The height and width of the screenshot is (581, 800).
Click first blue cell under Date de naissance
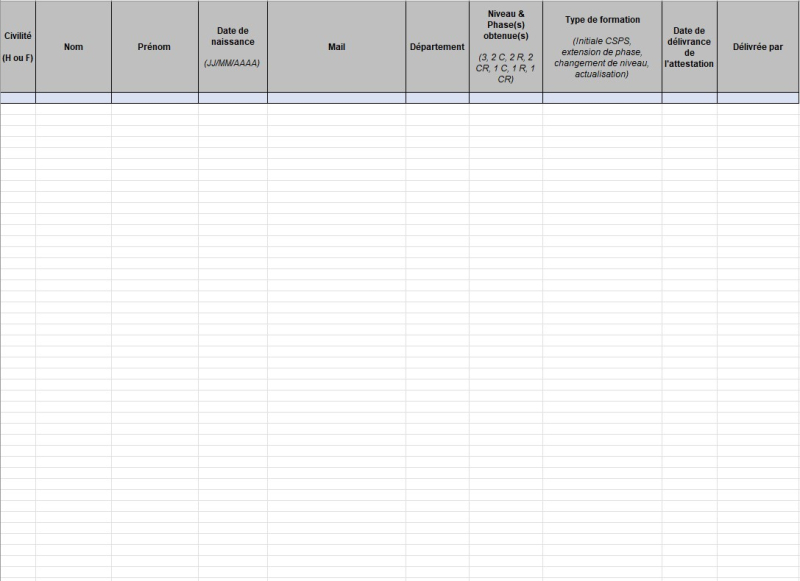(x=232, y=98)
